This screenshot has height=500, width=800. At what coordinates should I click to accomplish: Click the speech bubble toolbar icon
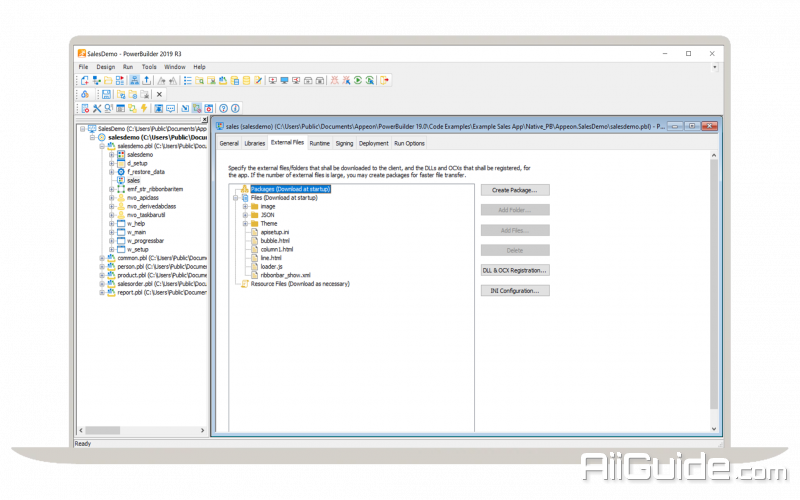[170, 108]
